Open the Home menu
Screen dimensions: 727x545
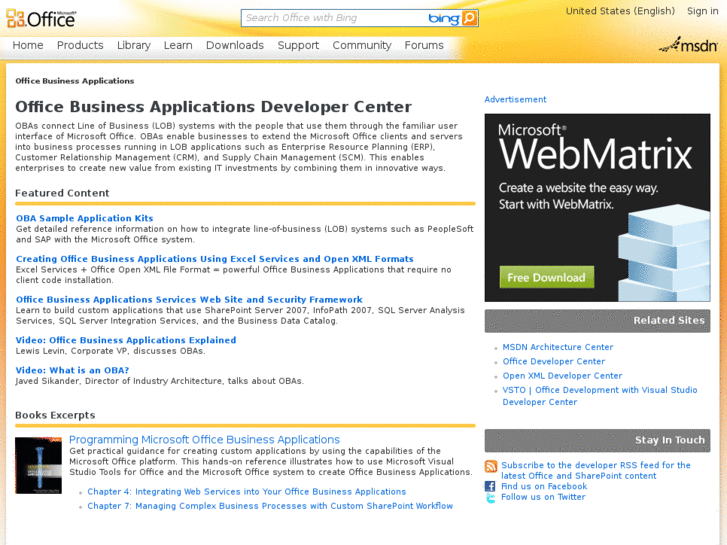pyautogui.click(x=28, y=45)
